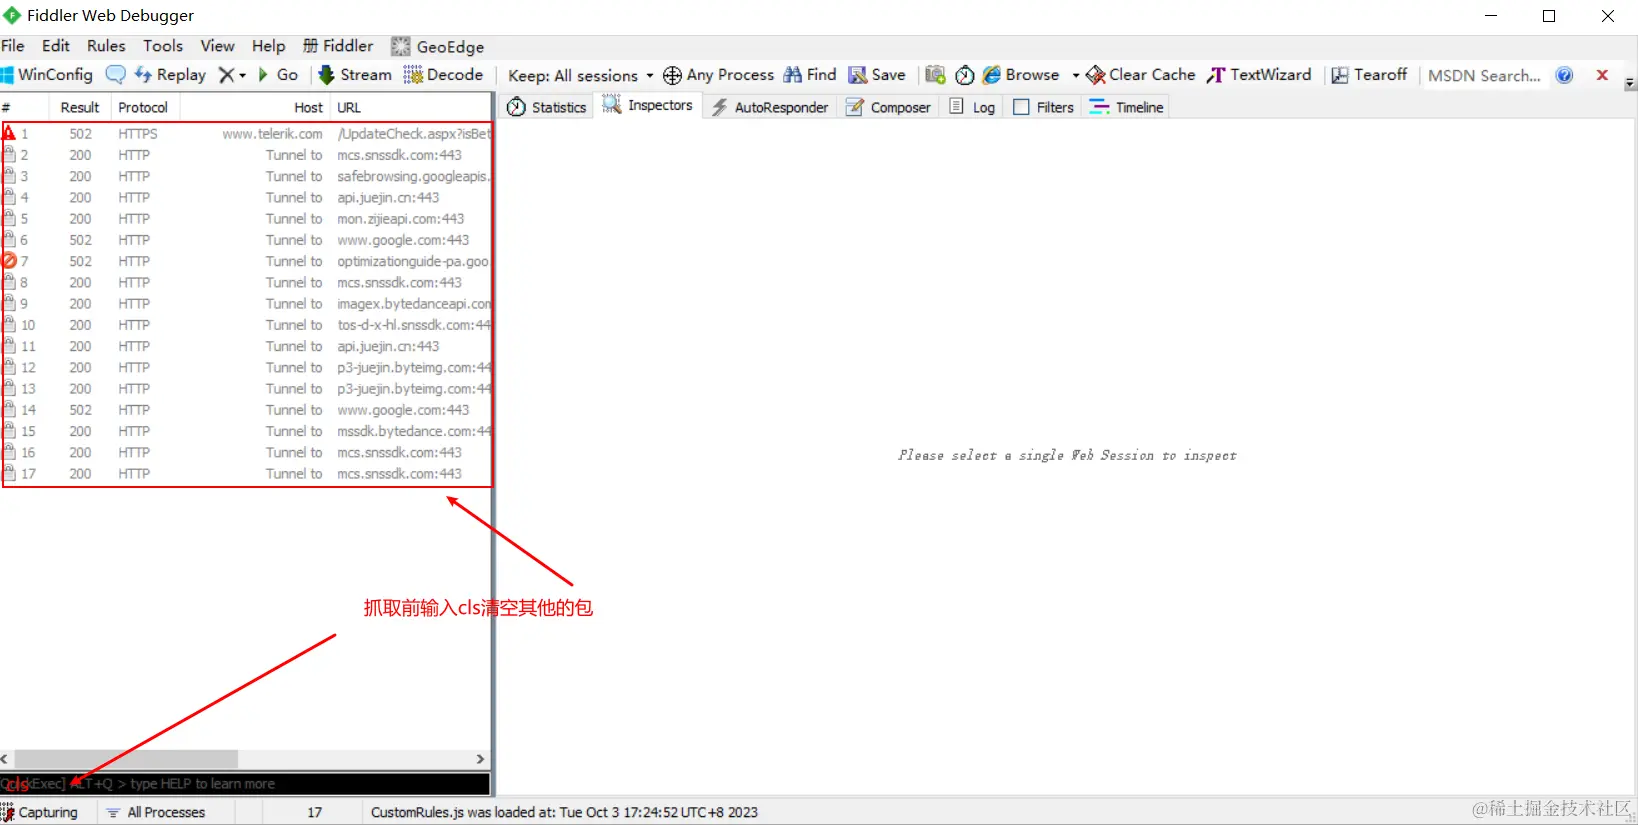Click the camera screenshot icon

[x=935, y=75]
